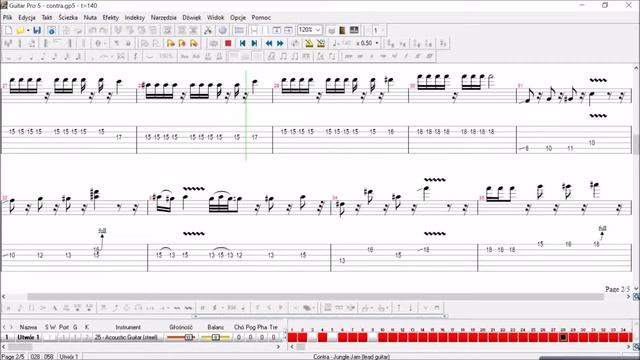Click the horizontal score scrollbar
640x360 pixels.
point(315,297)
